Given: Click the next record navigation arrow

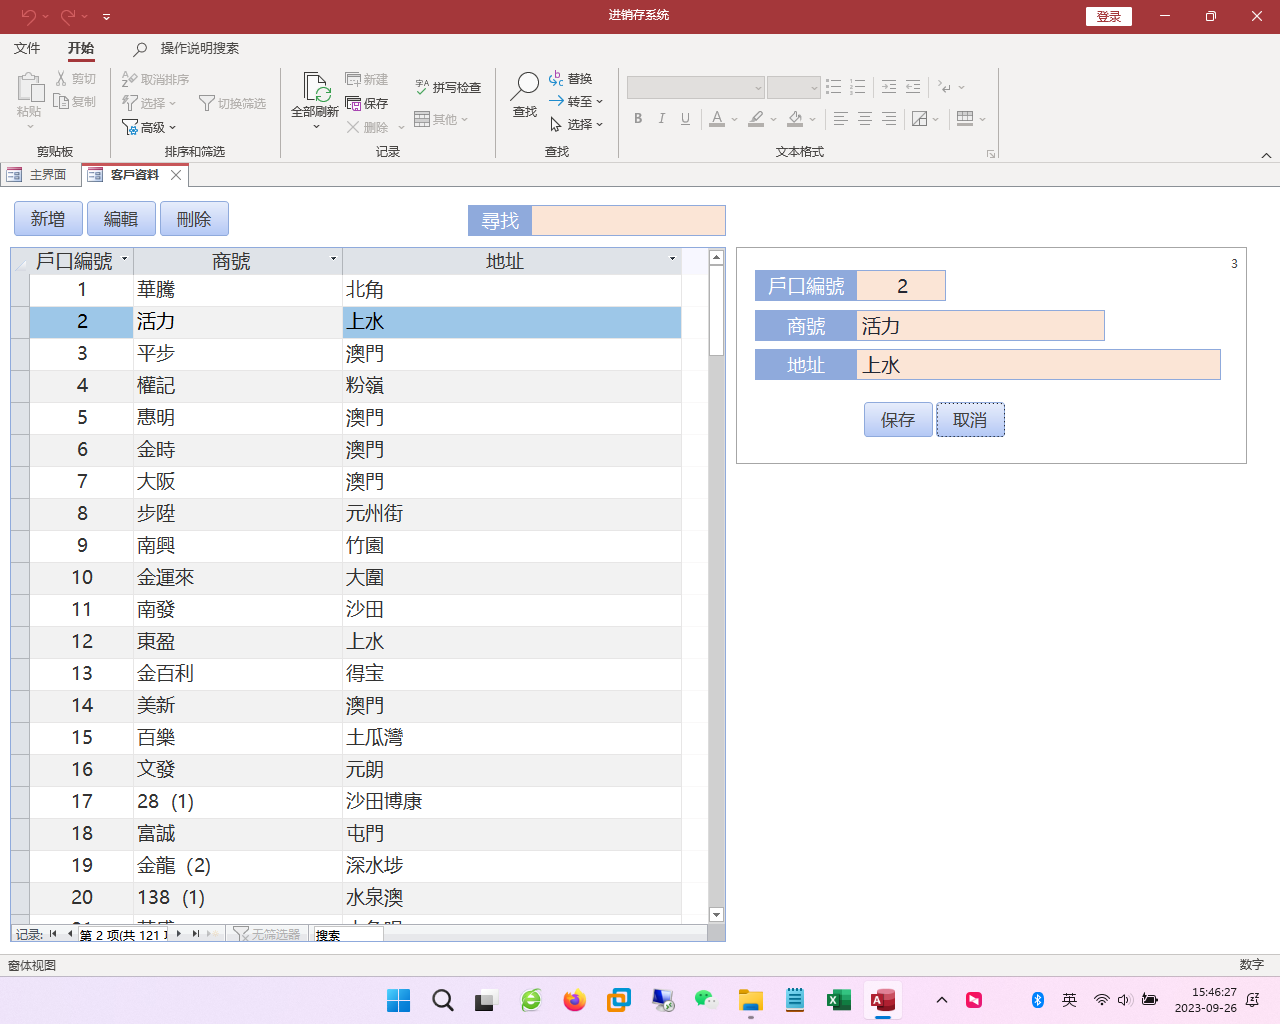Looking at the screenshot, I should pyautogui.click(x=179, y=934).
